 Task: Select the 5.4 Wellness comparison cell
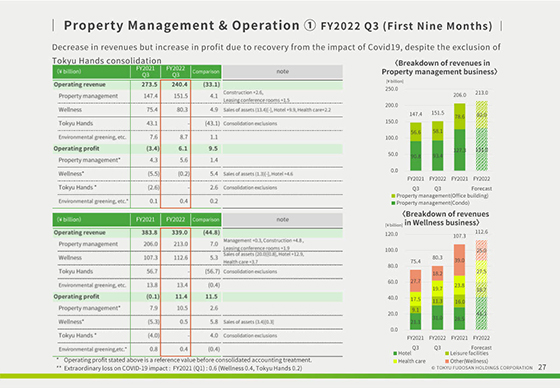click(214, 174)
